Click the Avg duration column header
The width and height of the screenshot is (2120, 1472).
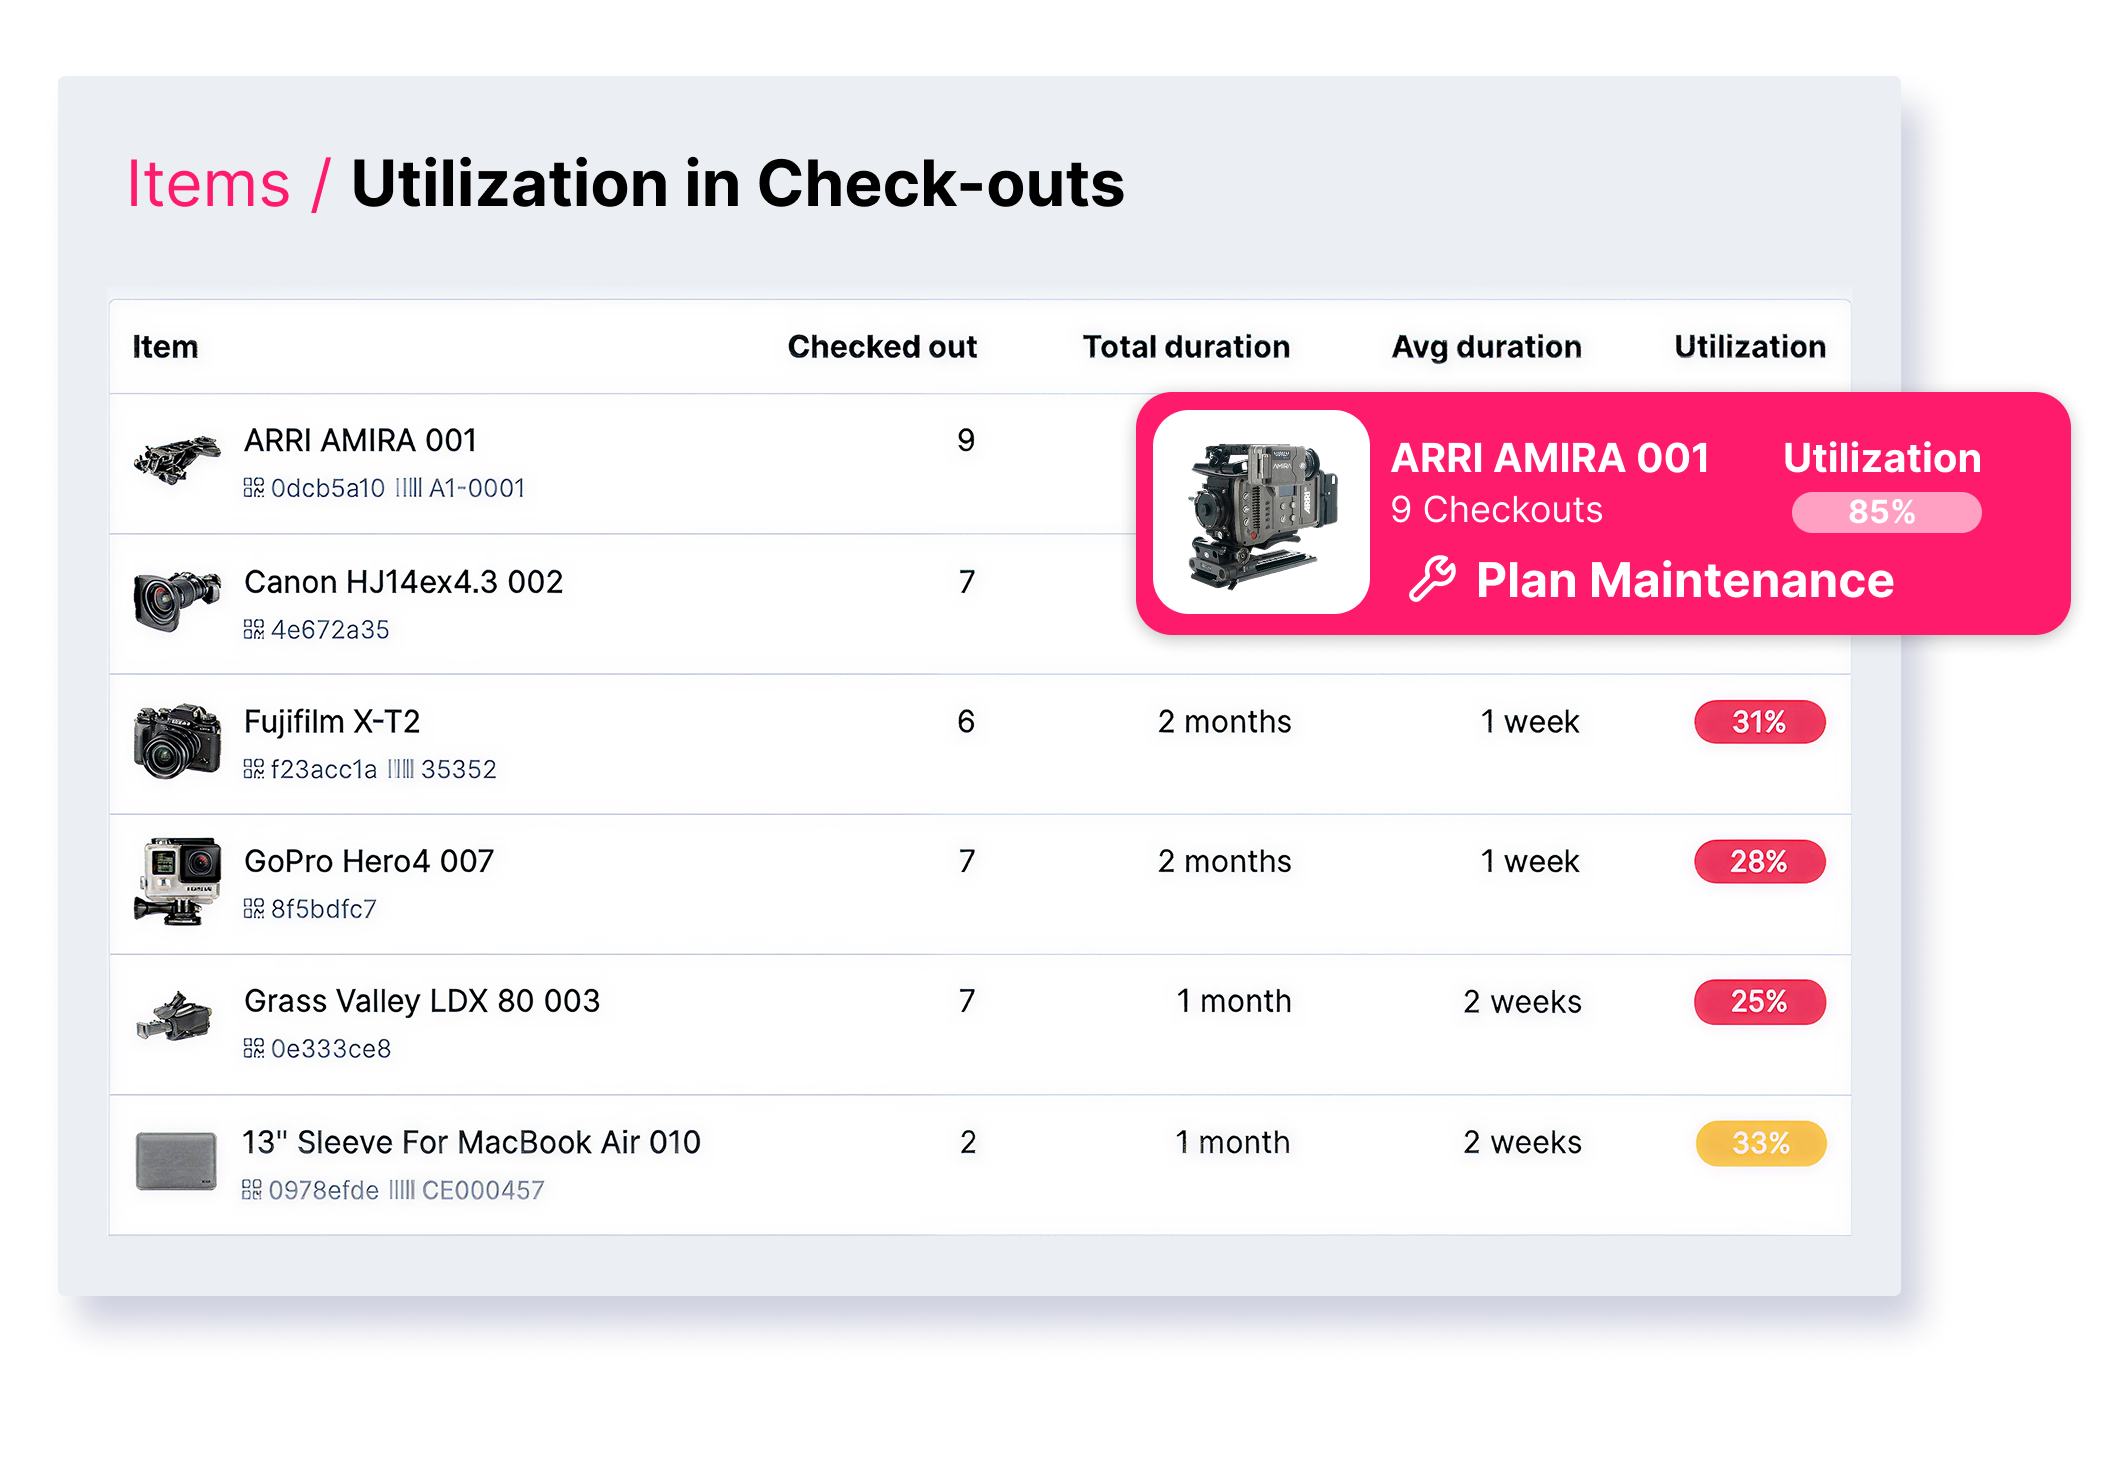[x=1486, y=347]
